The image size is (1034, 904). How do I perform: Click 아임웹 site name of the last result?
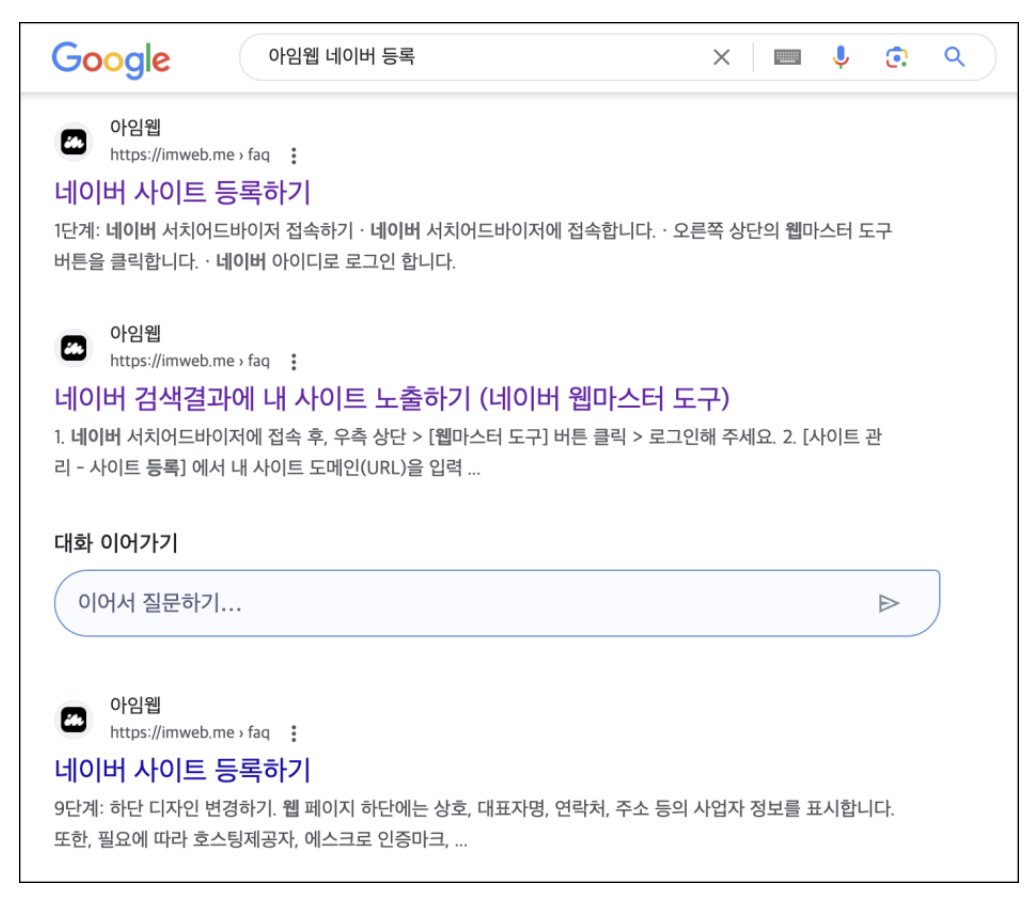click(135, 705)
